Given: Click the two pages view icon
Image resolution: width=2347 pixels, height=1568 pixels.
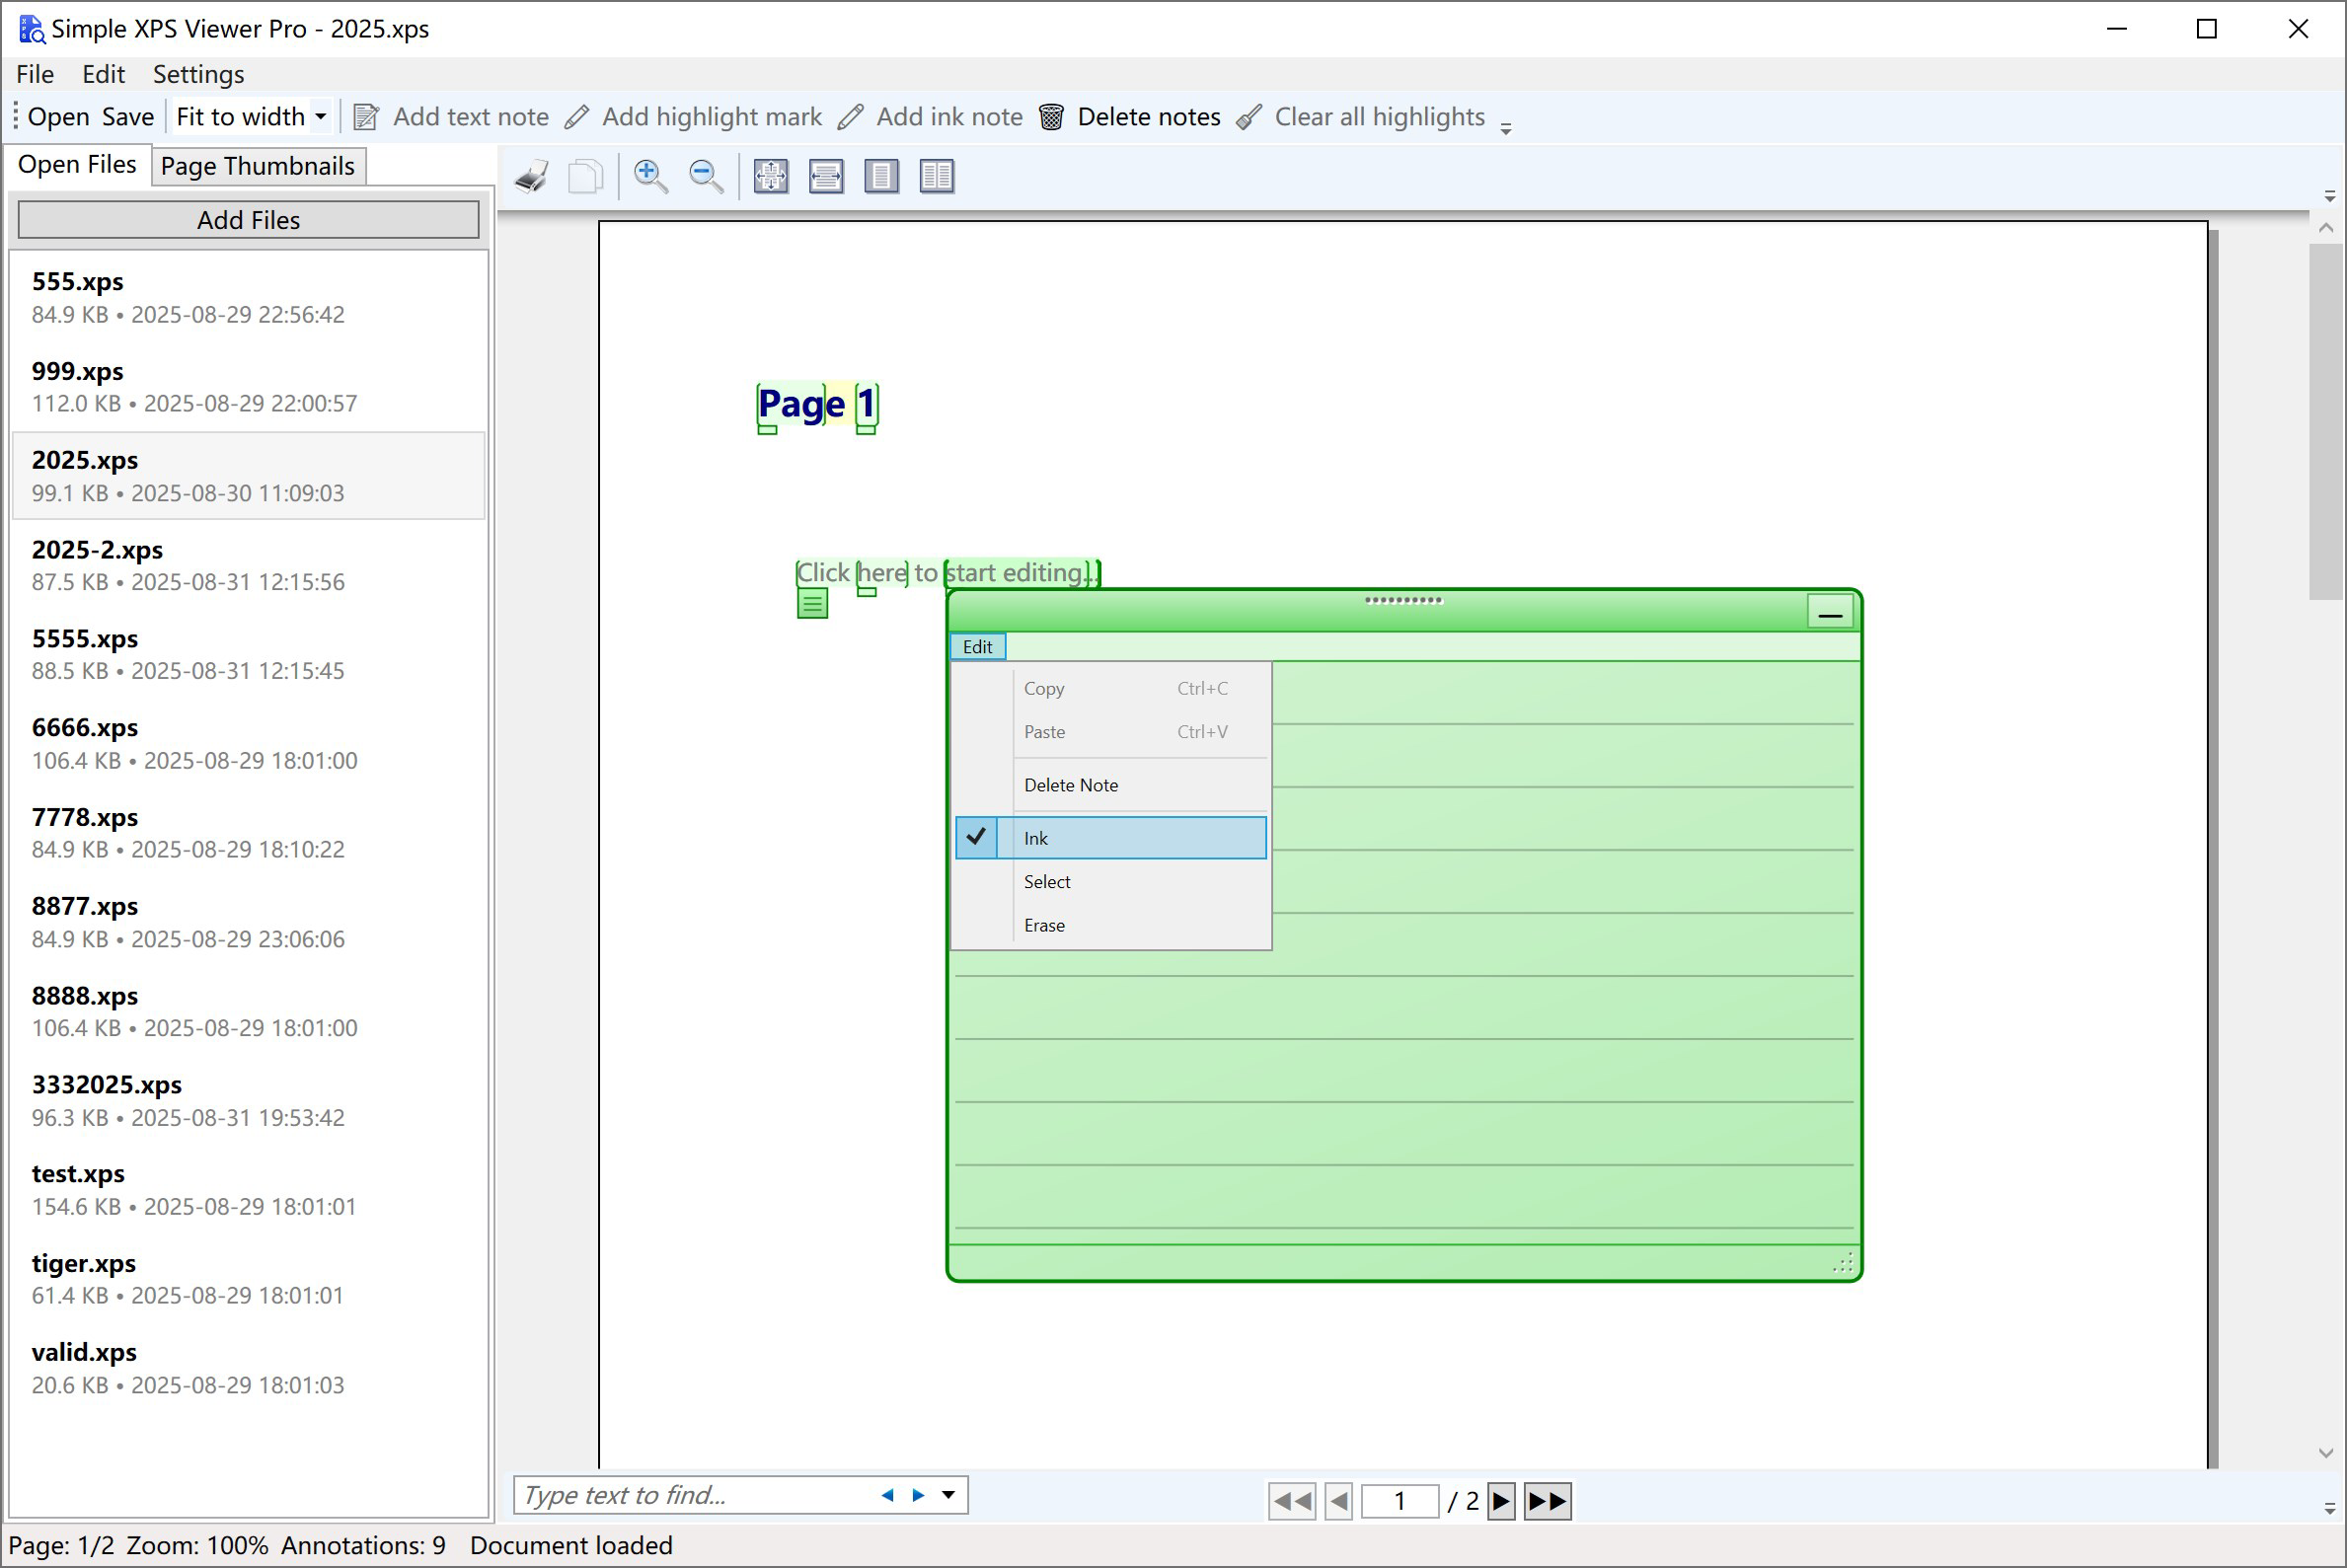Looking at the screenshot, I should coord(937,177).
